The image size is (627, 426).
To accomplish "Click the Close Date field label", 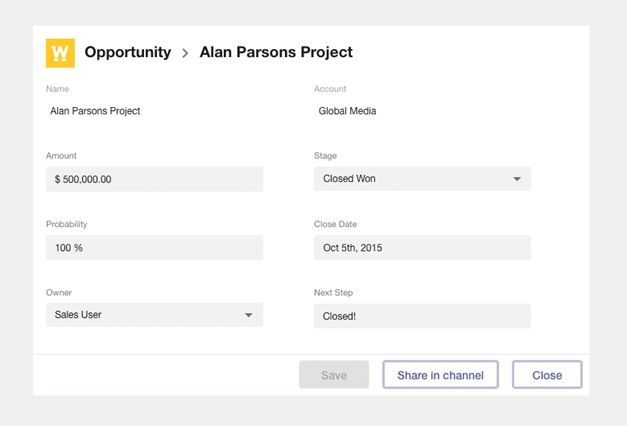I will [x=335, y=224].
